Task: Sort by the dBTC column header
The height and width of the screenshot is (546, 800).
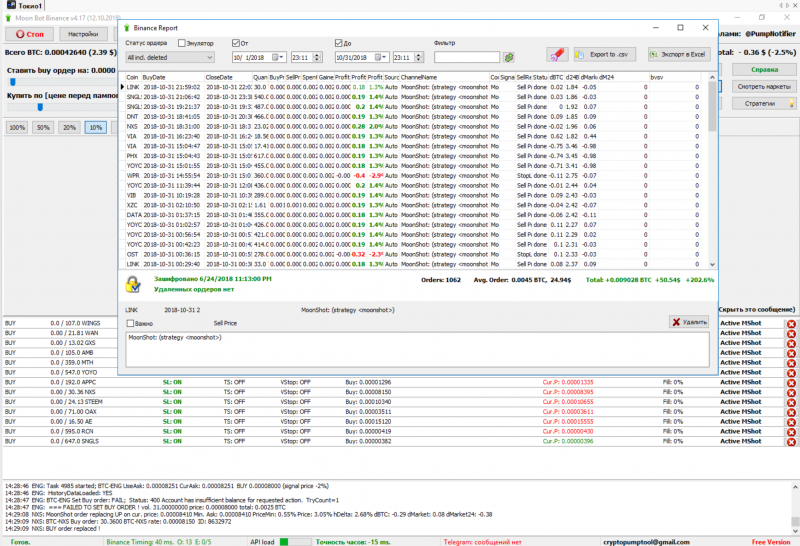Action: 556,77
